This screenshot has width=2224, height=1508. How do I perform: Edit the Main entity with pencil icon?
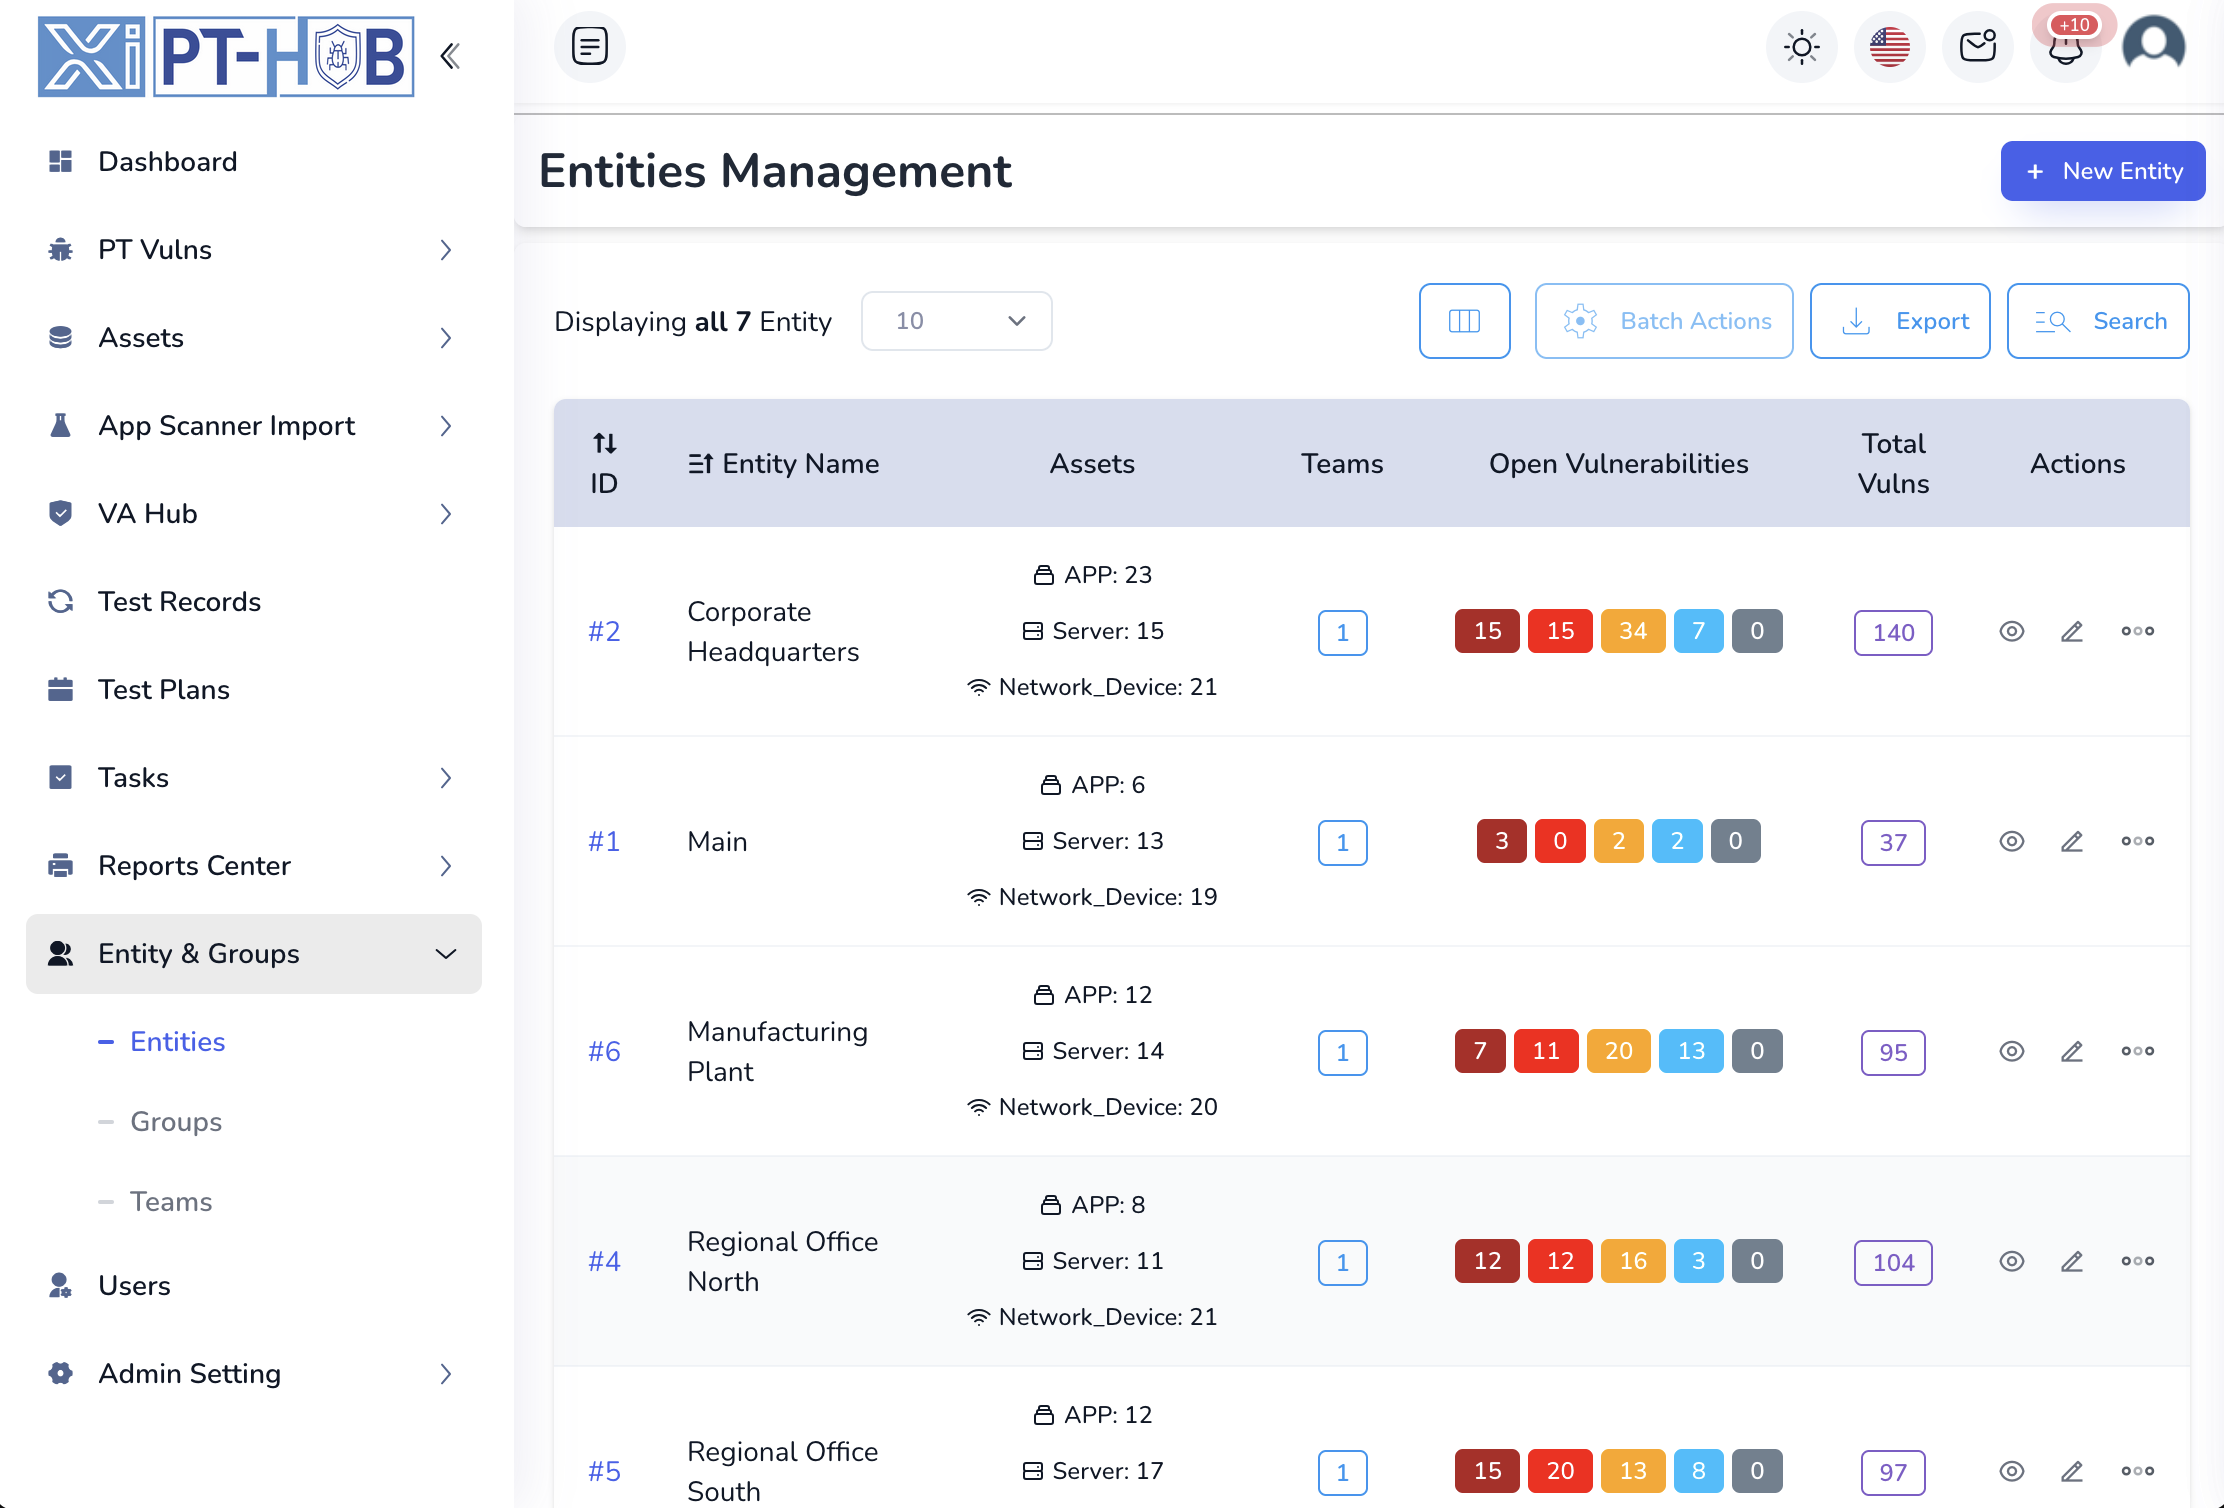click(2072, 842)
